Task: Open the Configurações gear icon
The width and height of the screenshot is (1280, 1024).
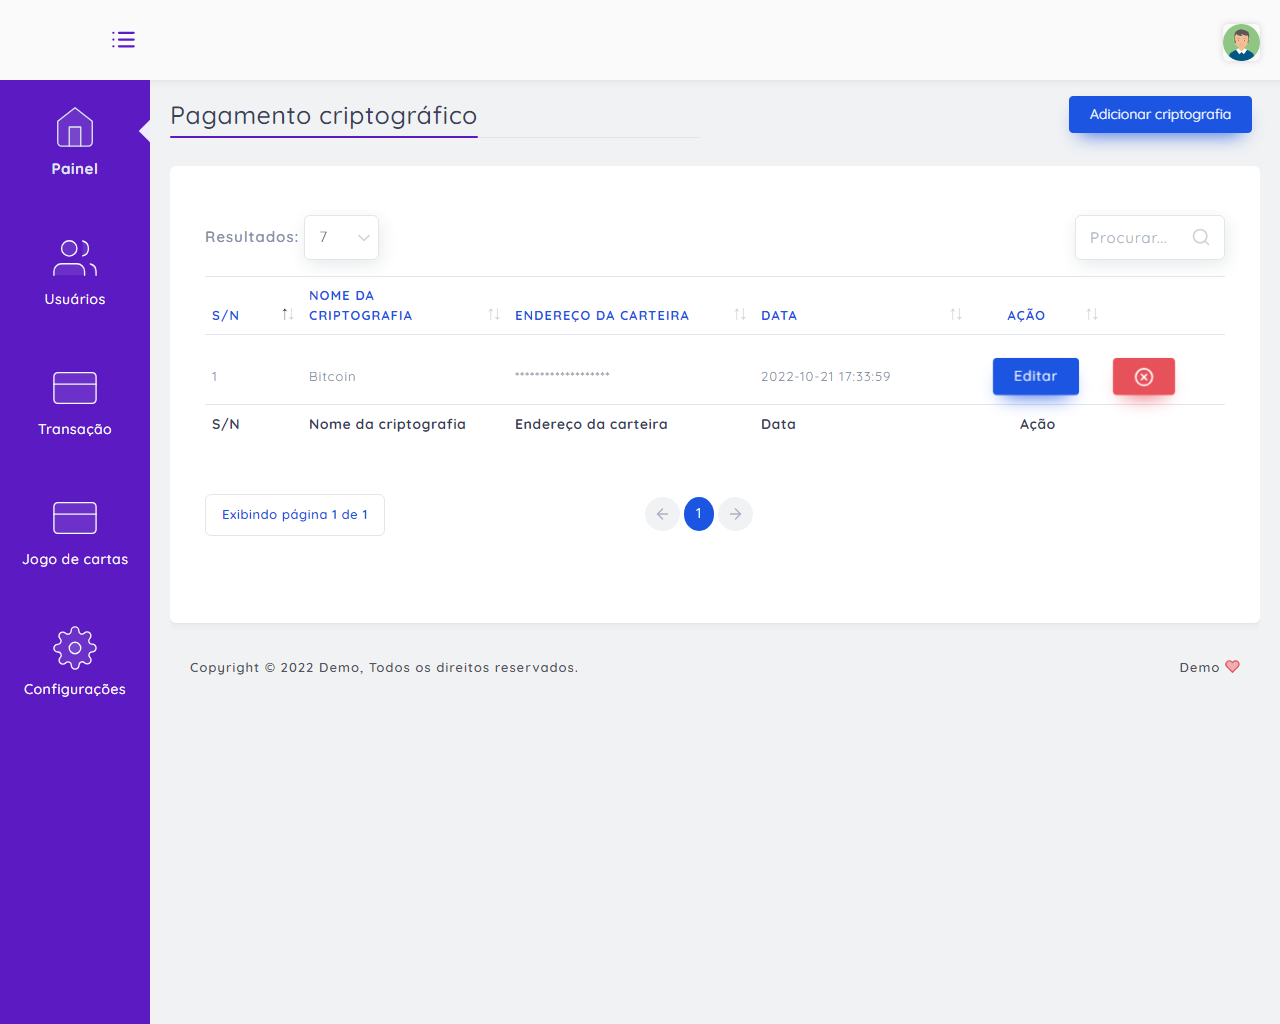Action: pyautogui.click(x=75, y=648)
